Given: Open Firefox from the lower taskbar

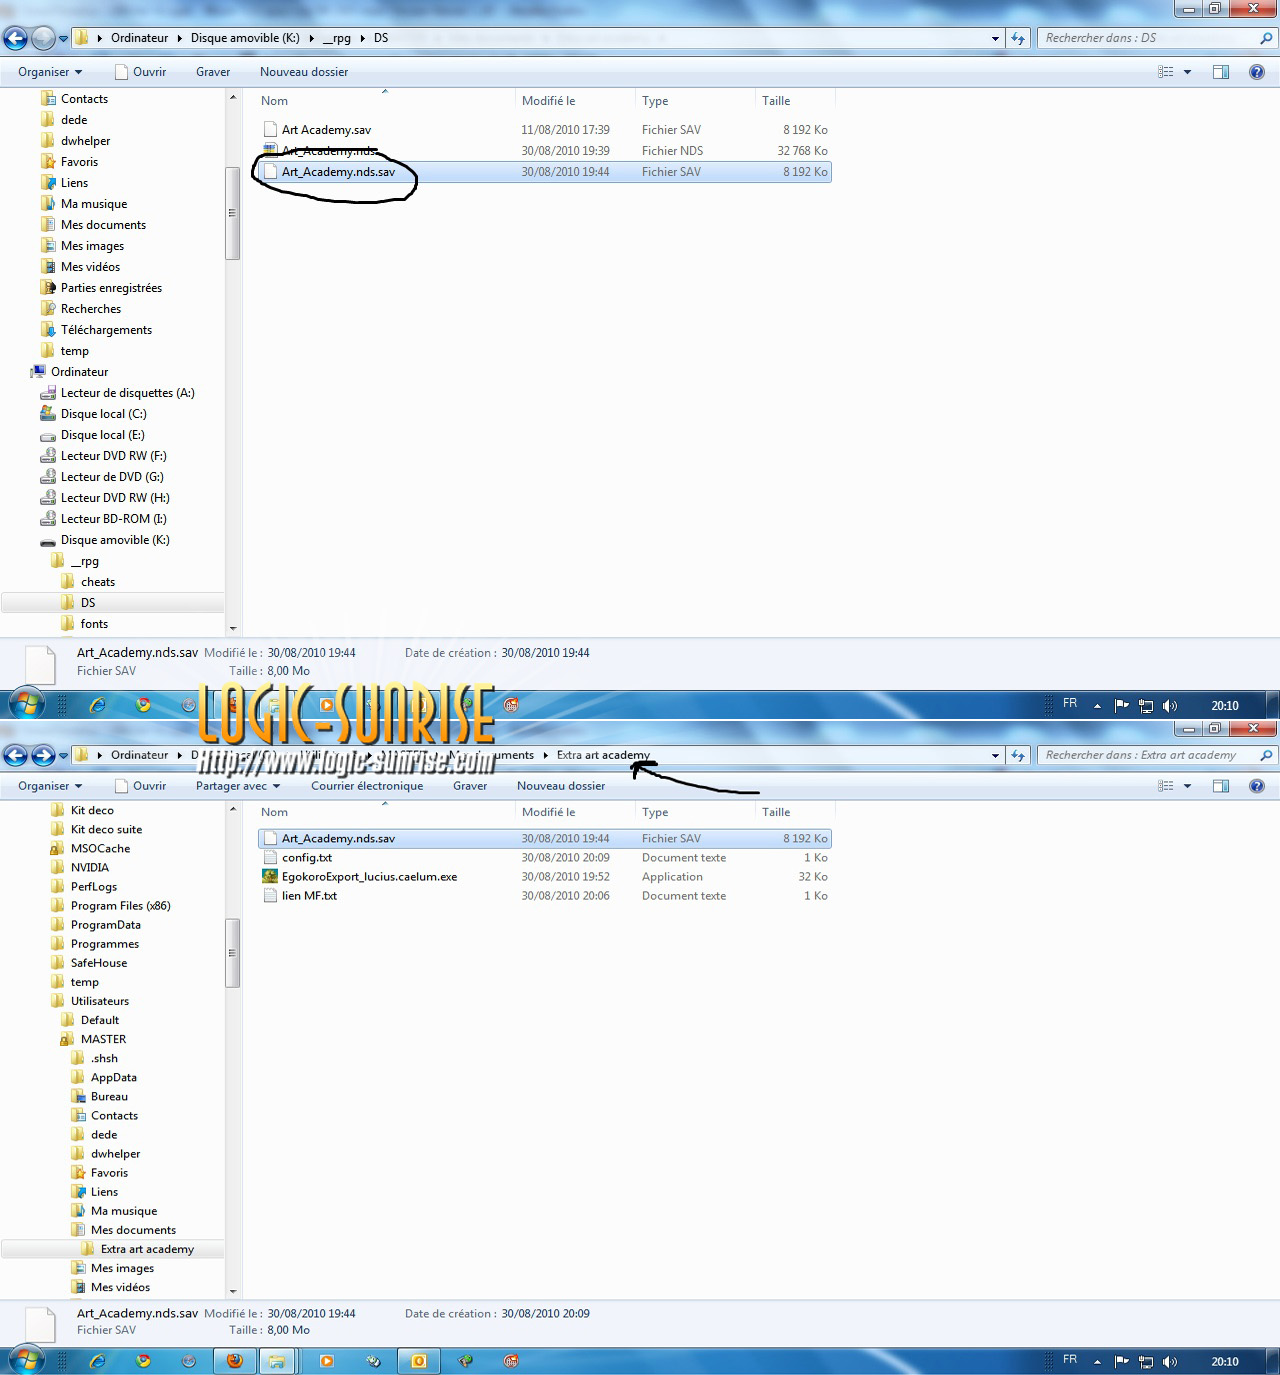Looking at the screenshot, I should [x=235, y=1361].
